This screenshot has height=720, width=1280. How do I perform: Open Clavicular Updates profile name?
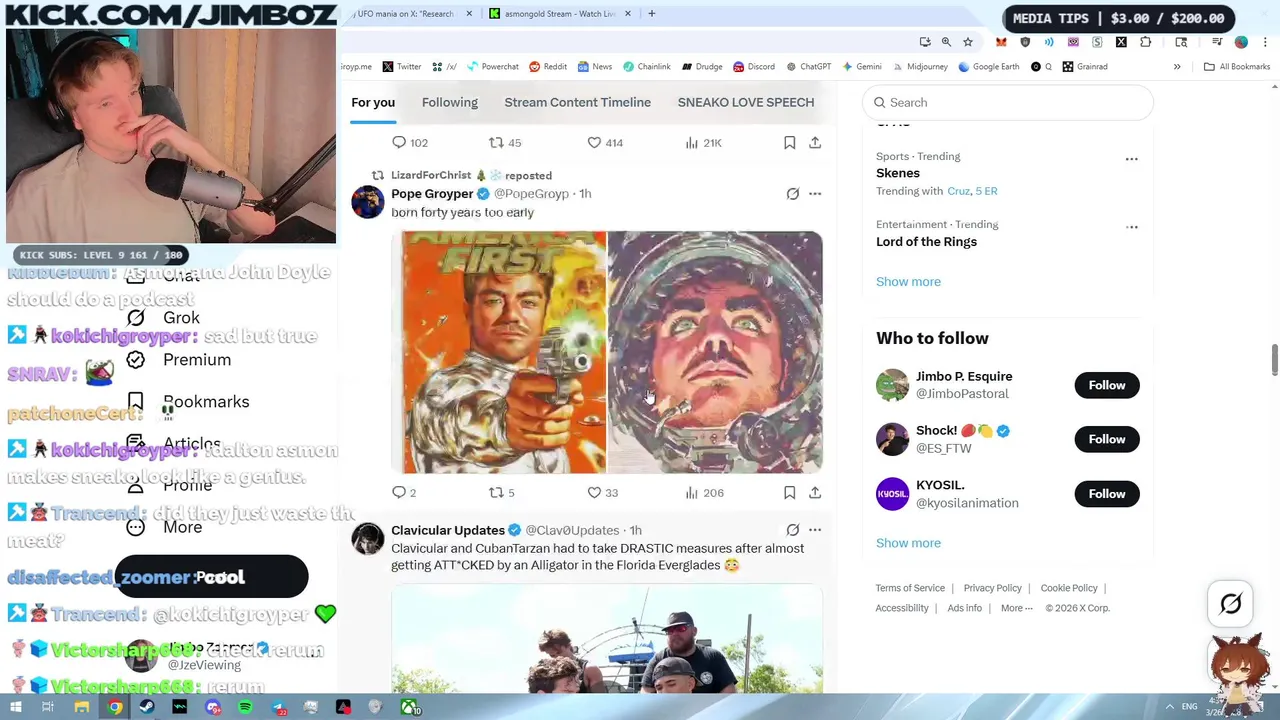[448, 530]
